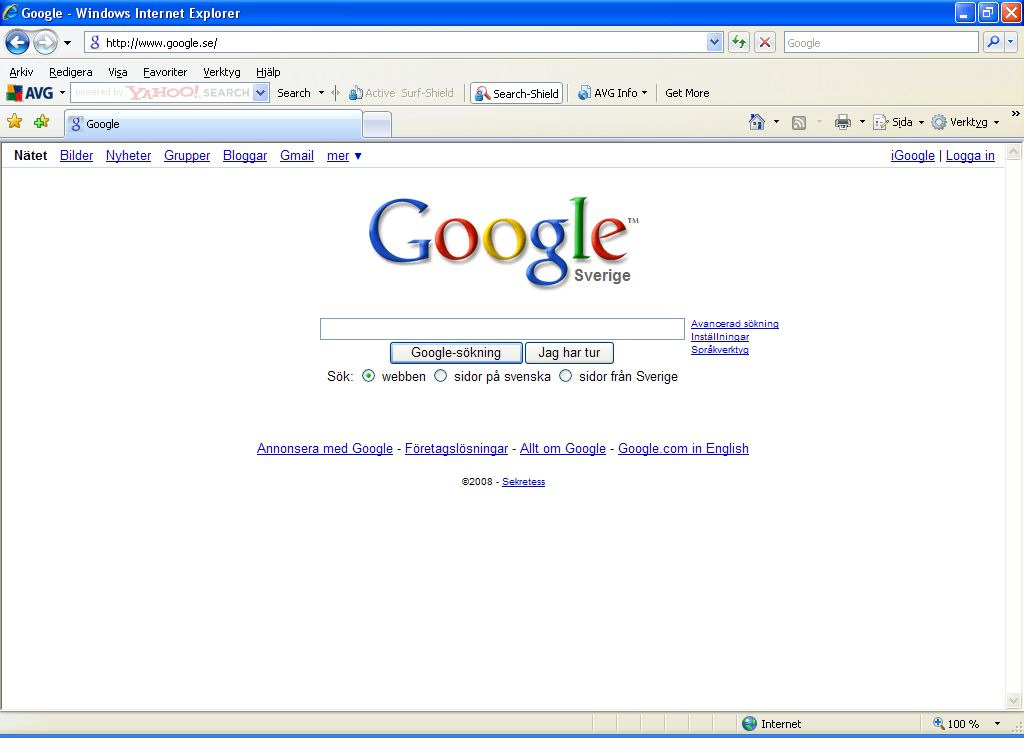This screenshot has height=738, width=1024.
Task: Open the Visa menu
Action: [x=118, y=72]
